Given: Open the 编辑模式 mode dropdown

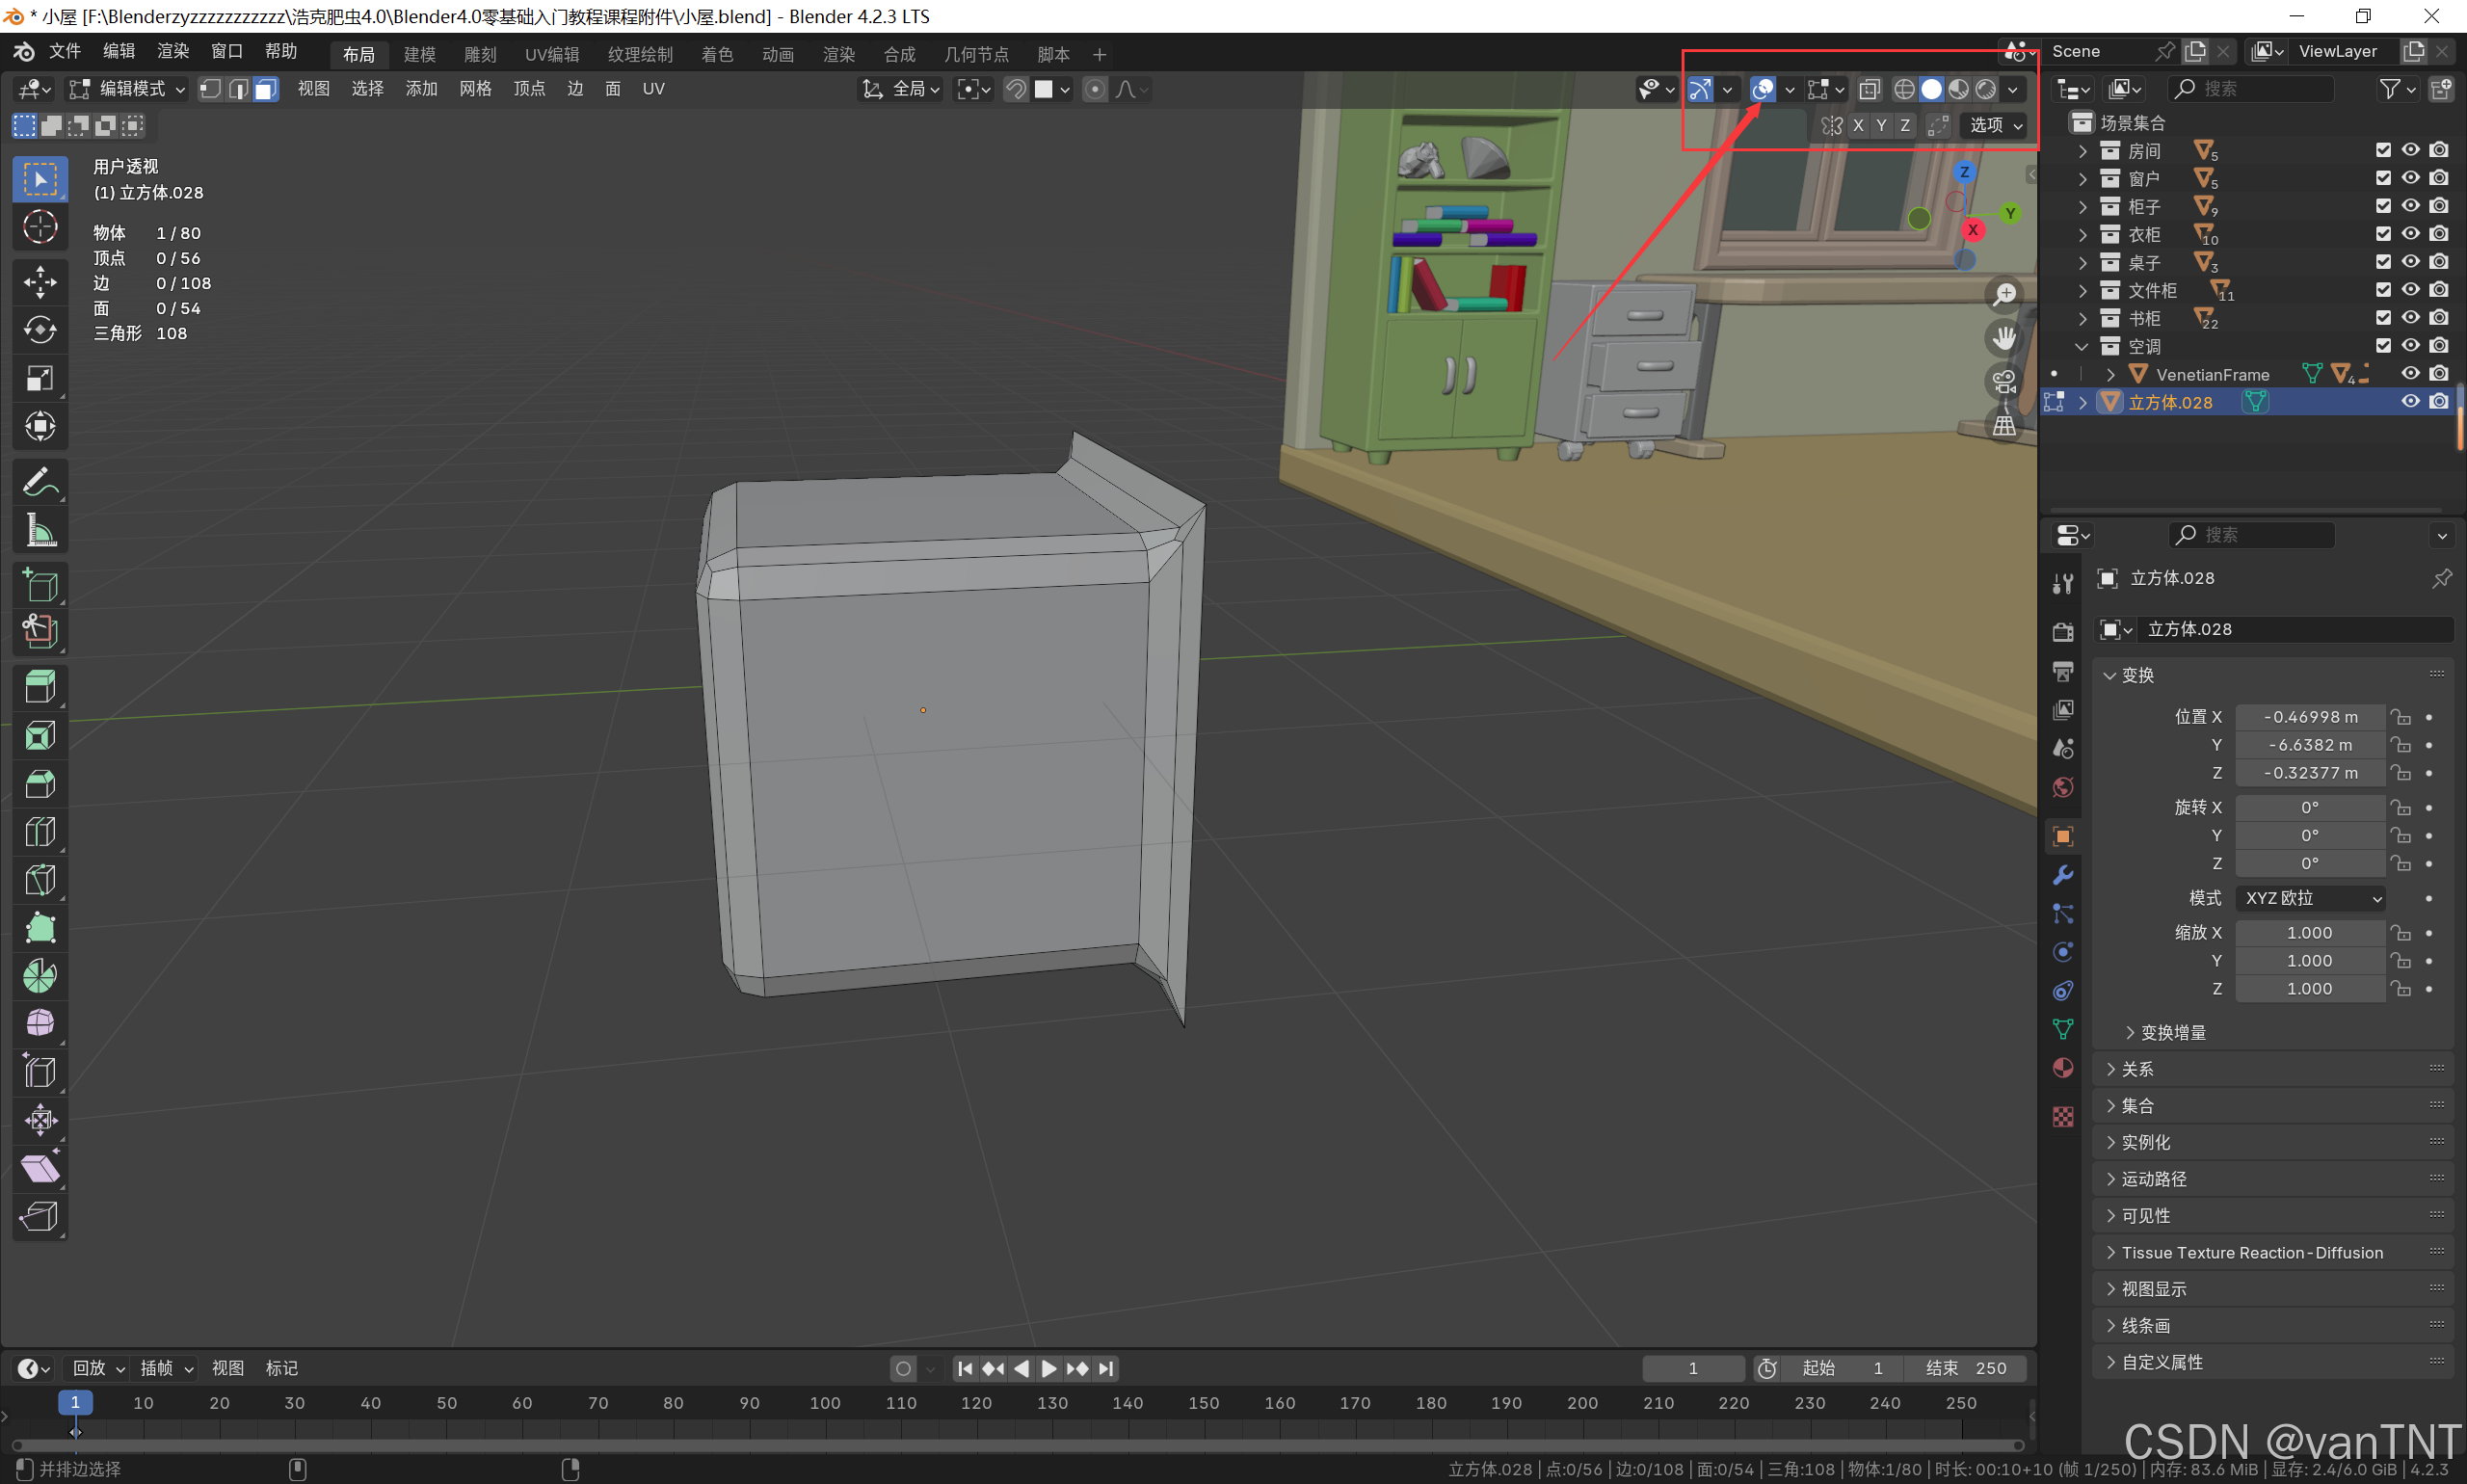Looking at the screenshot, I should point(127,89).
